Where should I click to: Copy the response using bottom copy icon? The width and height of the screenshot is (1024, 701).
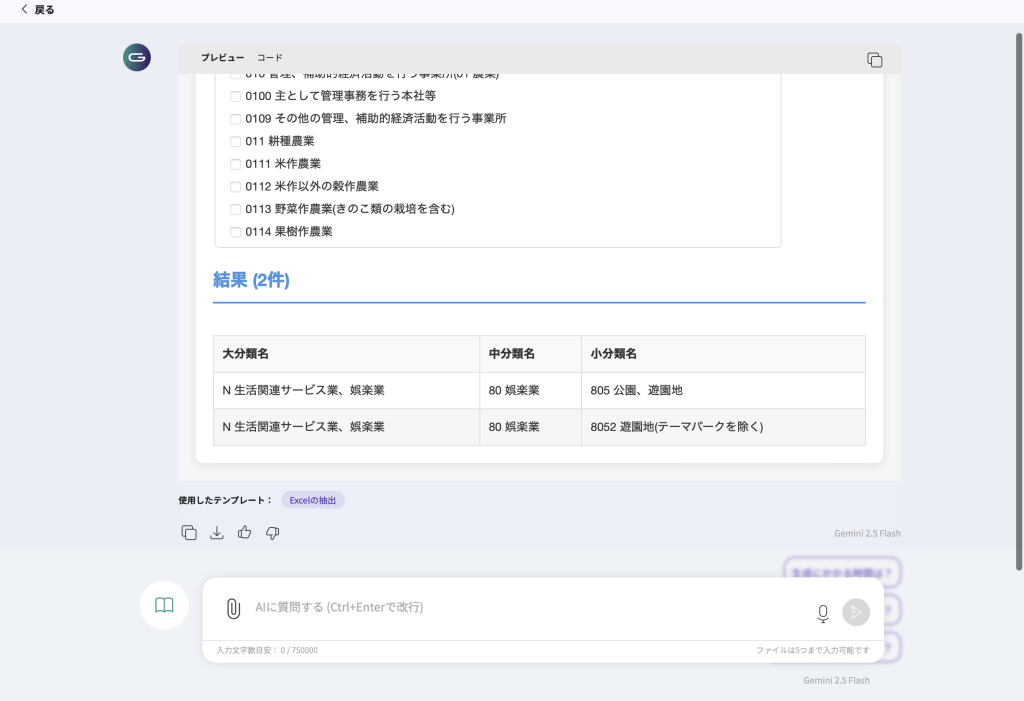coord(189,533)
